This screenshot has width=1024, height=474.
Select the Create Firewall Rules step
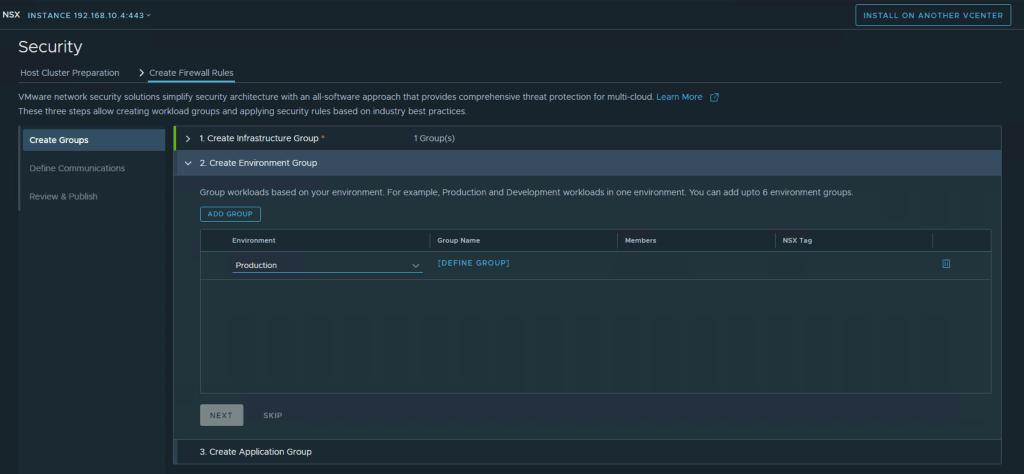[x=191, y=73]
